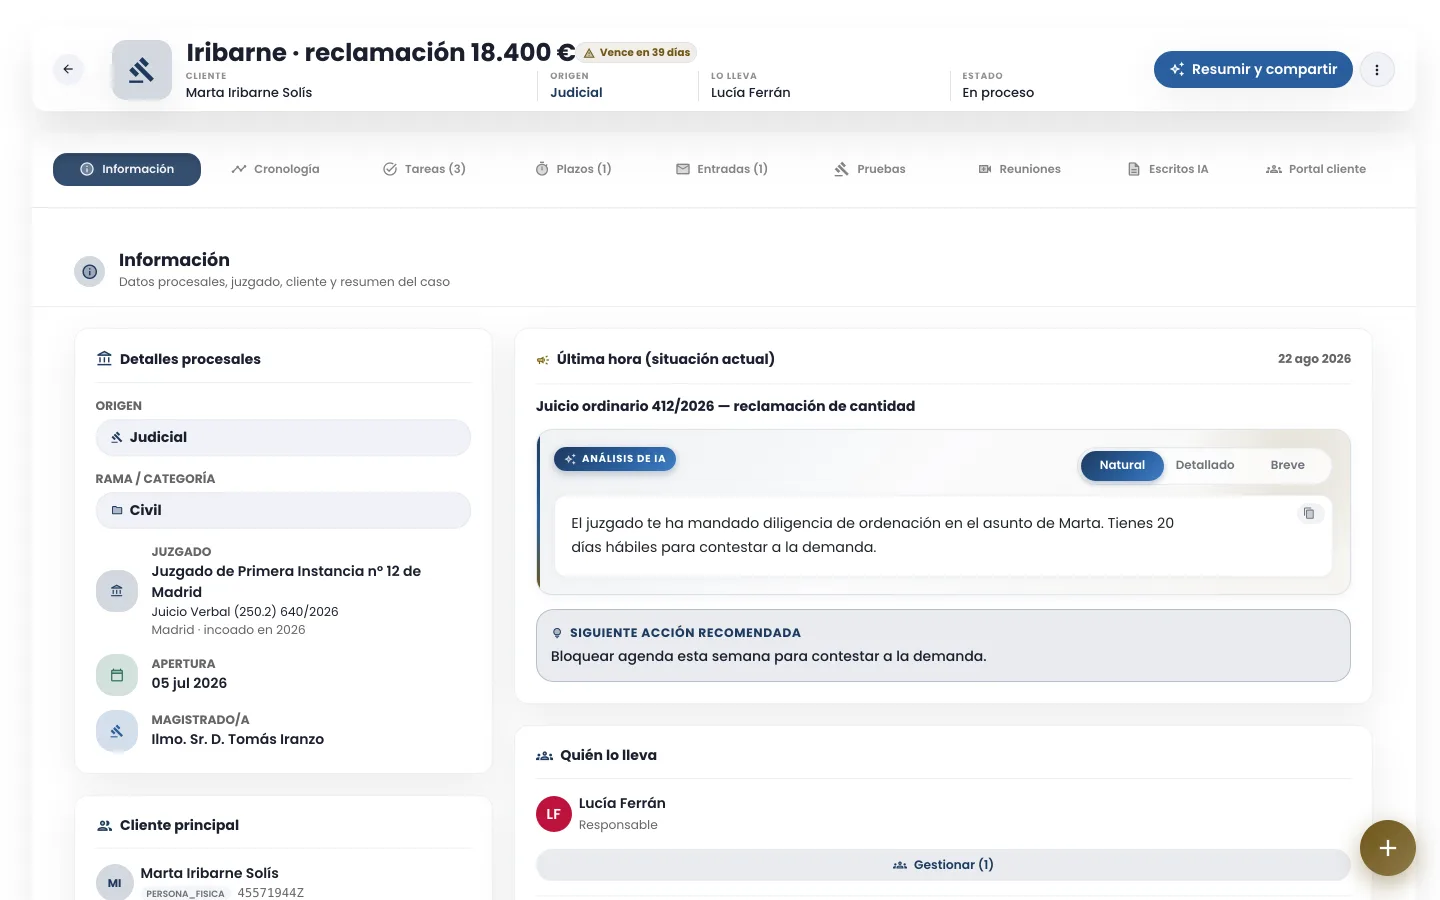Open the Entradas (1) tab

point(722,169)
